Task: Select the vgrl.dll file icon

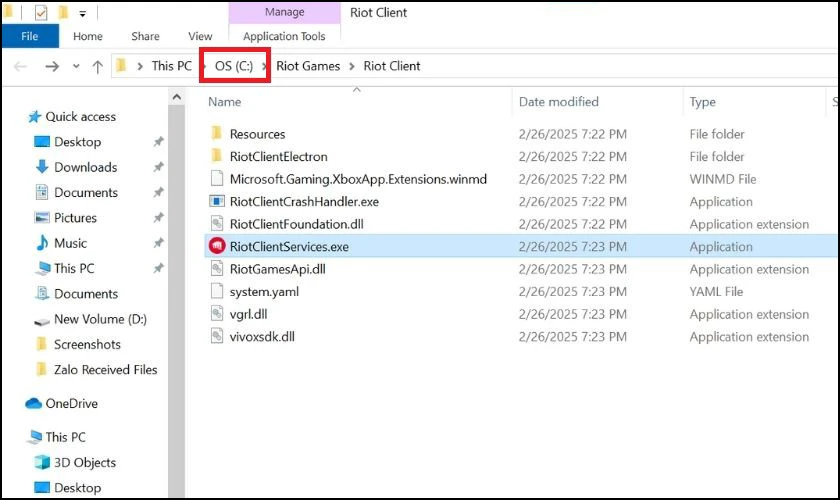Action: coord(216,314)
